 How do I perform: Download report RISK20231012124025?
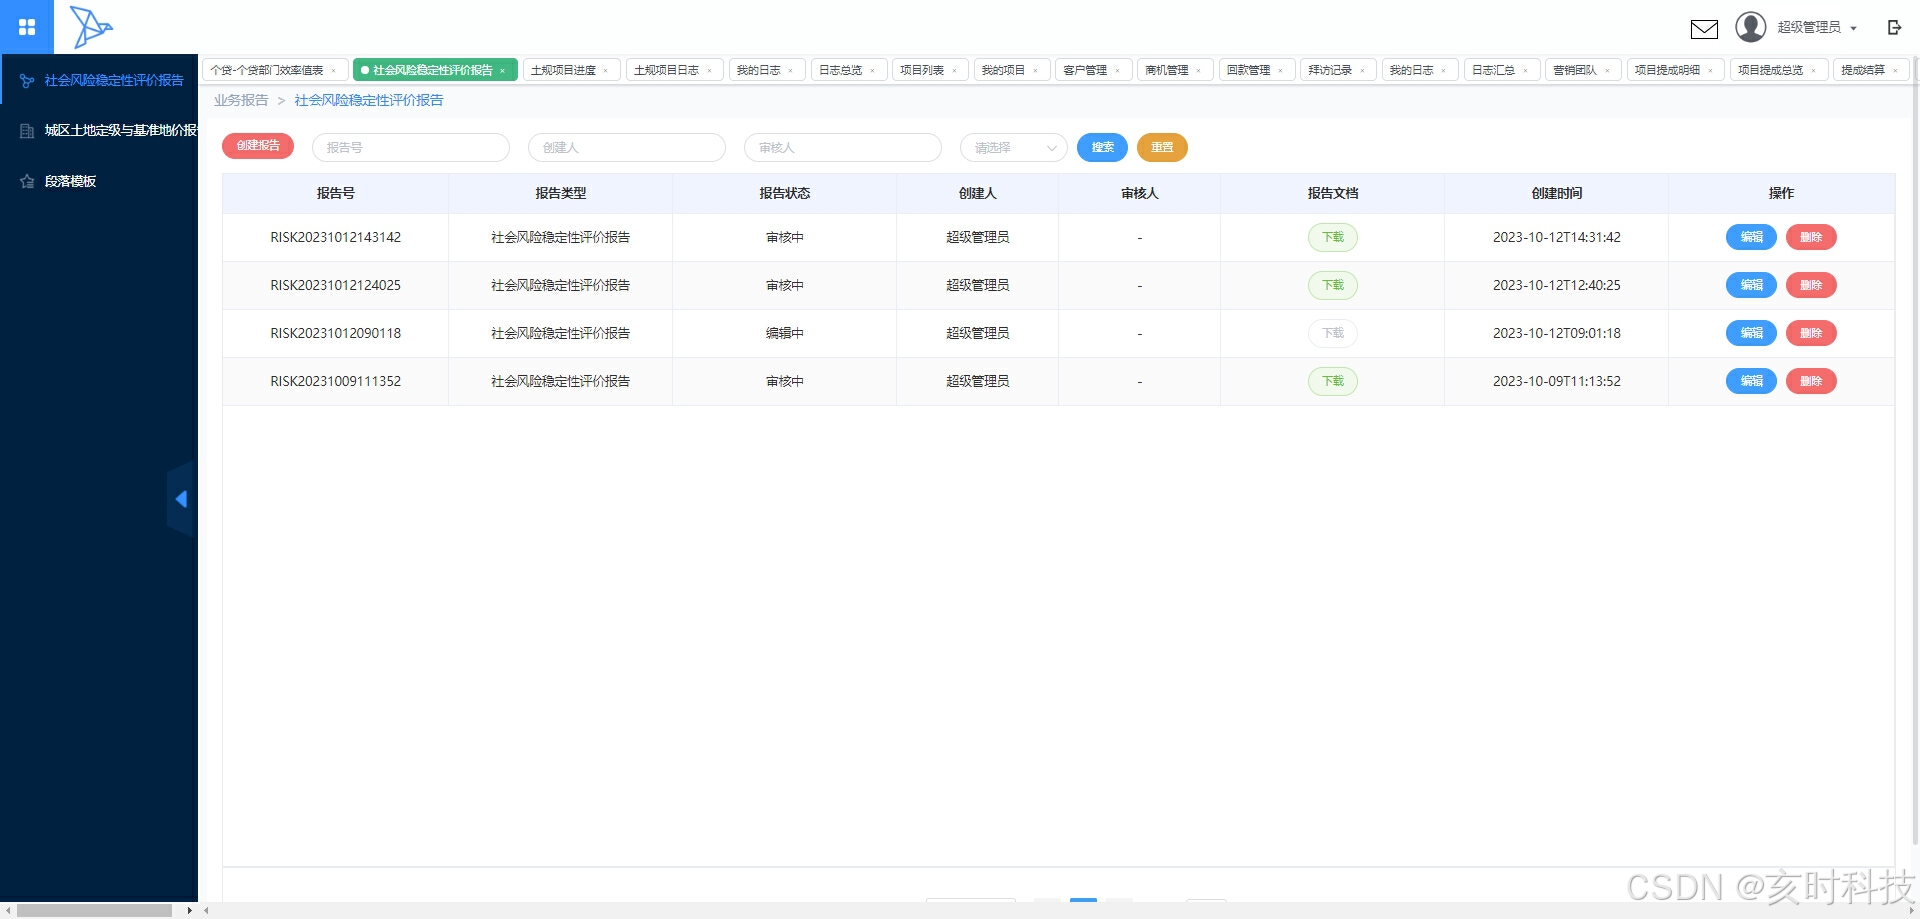(1333, 286)
